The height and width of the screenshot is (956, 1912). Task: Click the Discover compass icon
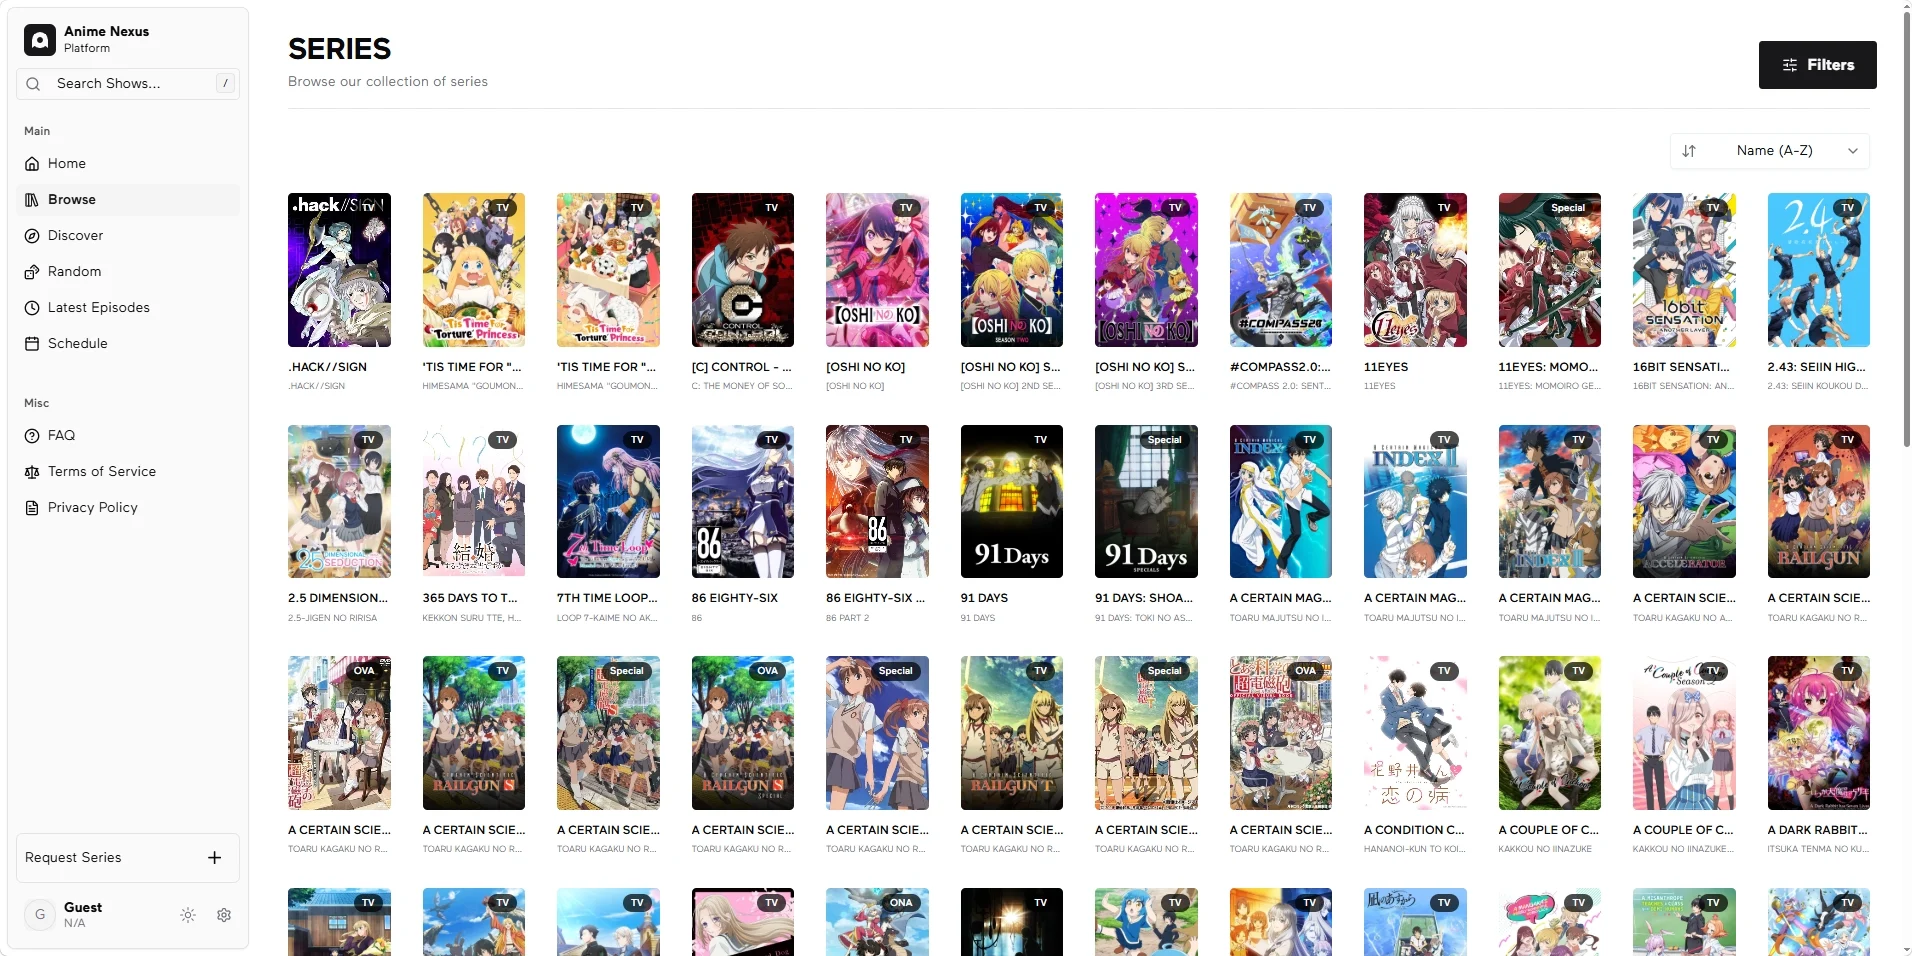32,236
